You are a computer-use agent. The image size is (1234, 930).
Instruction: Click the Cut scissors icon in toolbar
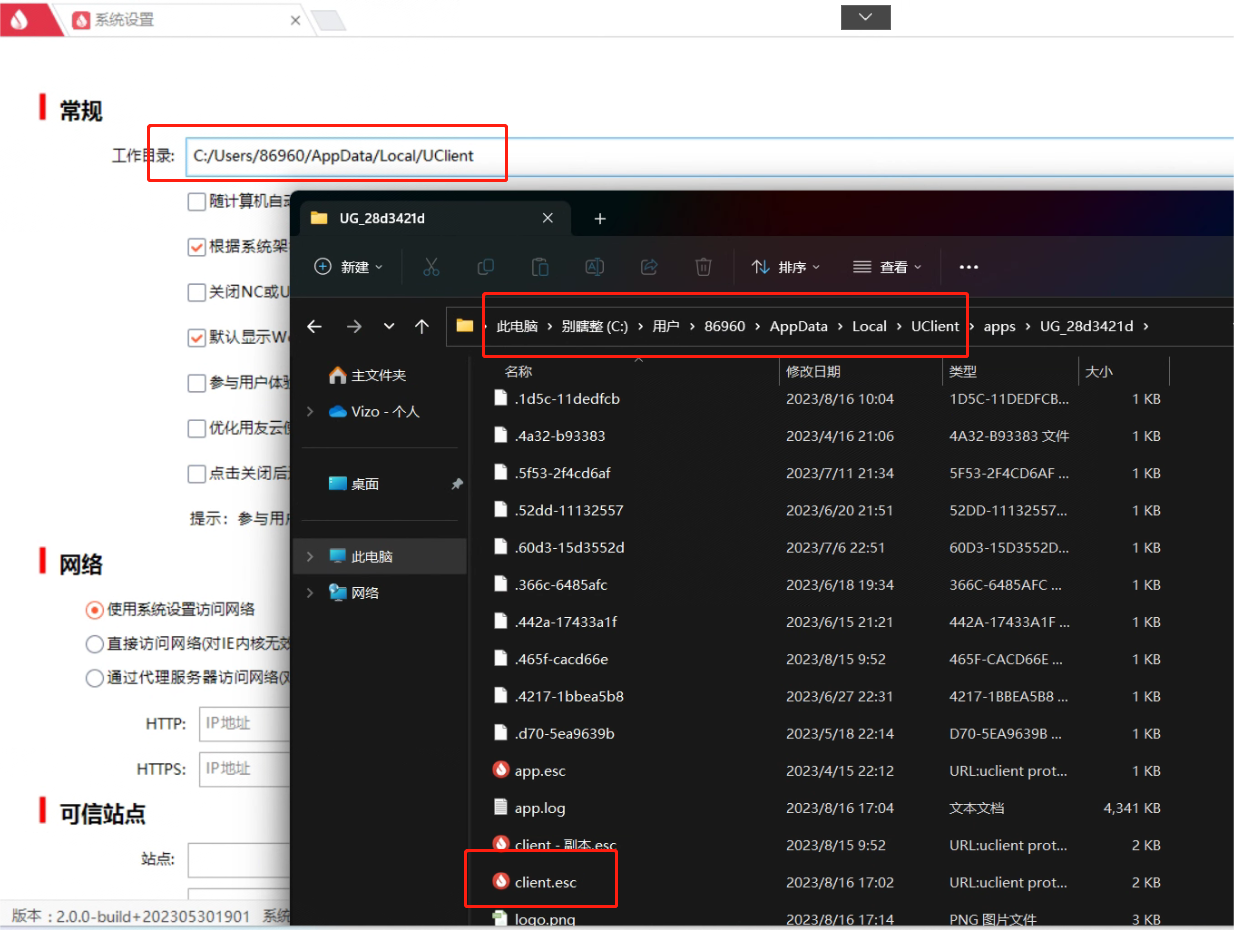click(431, 267)
